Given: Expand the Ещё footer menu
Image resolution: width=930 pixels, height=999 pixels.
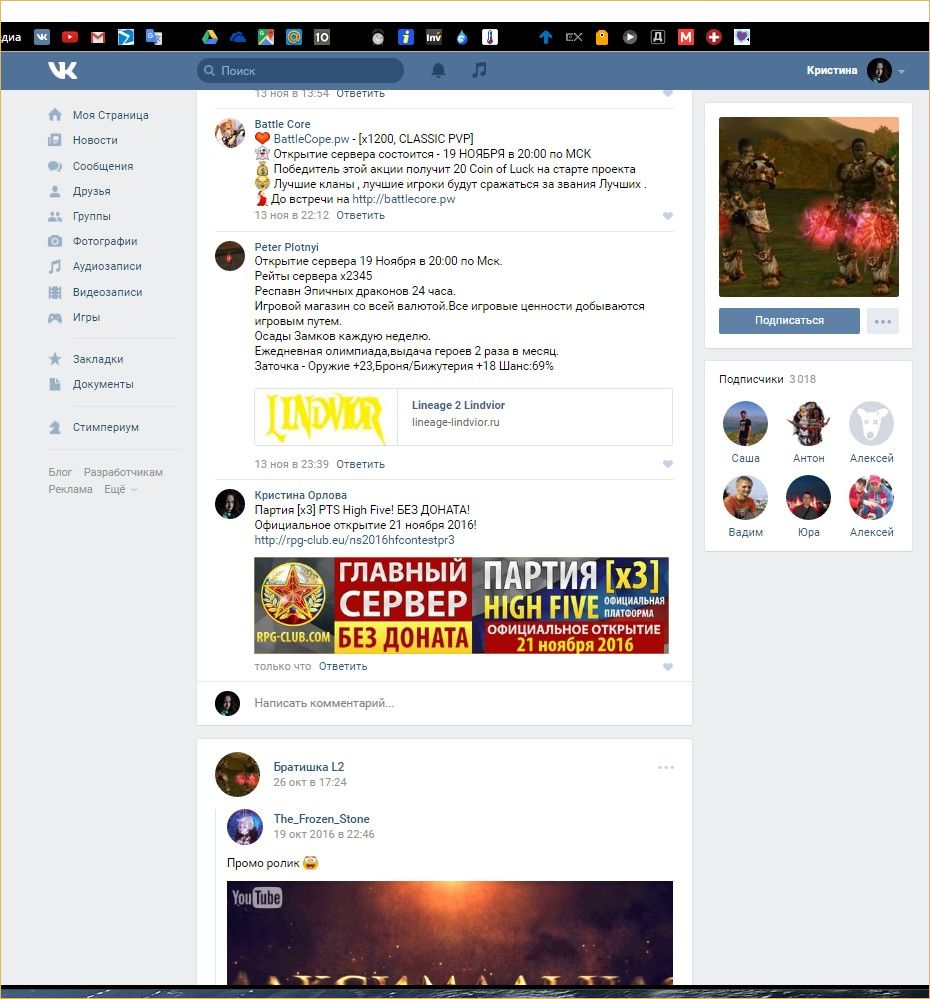Looking at the screenshot, I should point(120,489).
